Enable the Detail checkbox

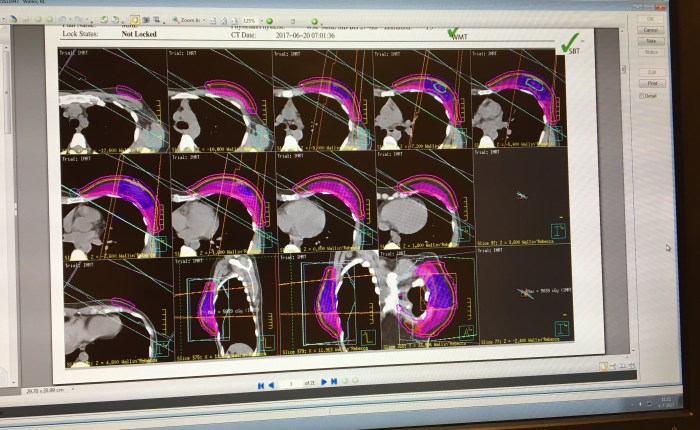click(x=642, y=96)
